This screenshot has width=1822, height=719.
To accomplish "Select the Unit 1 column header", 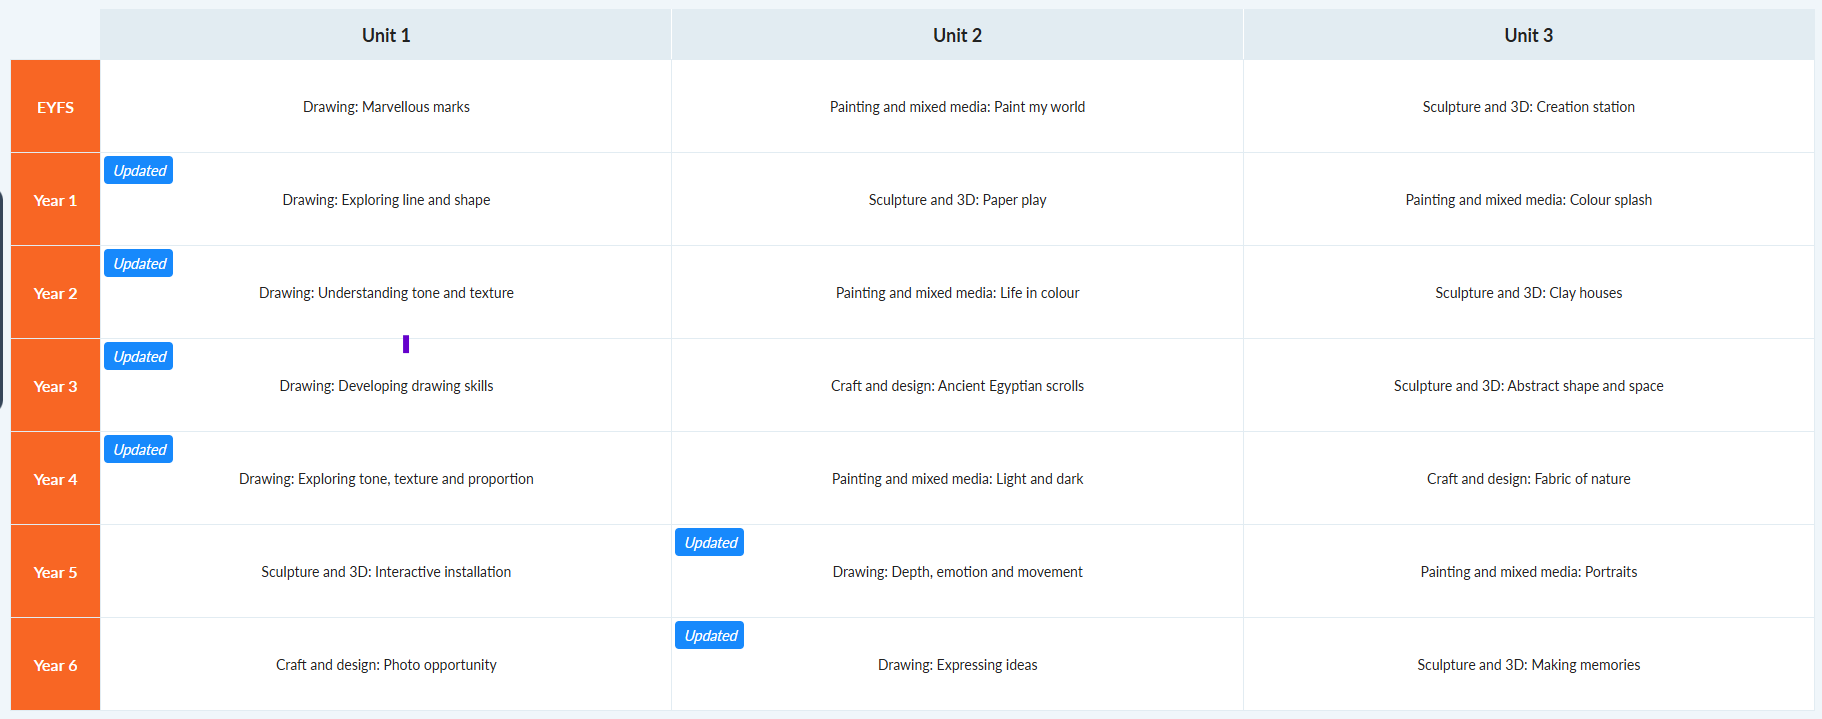I will coord(386,35).
